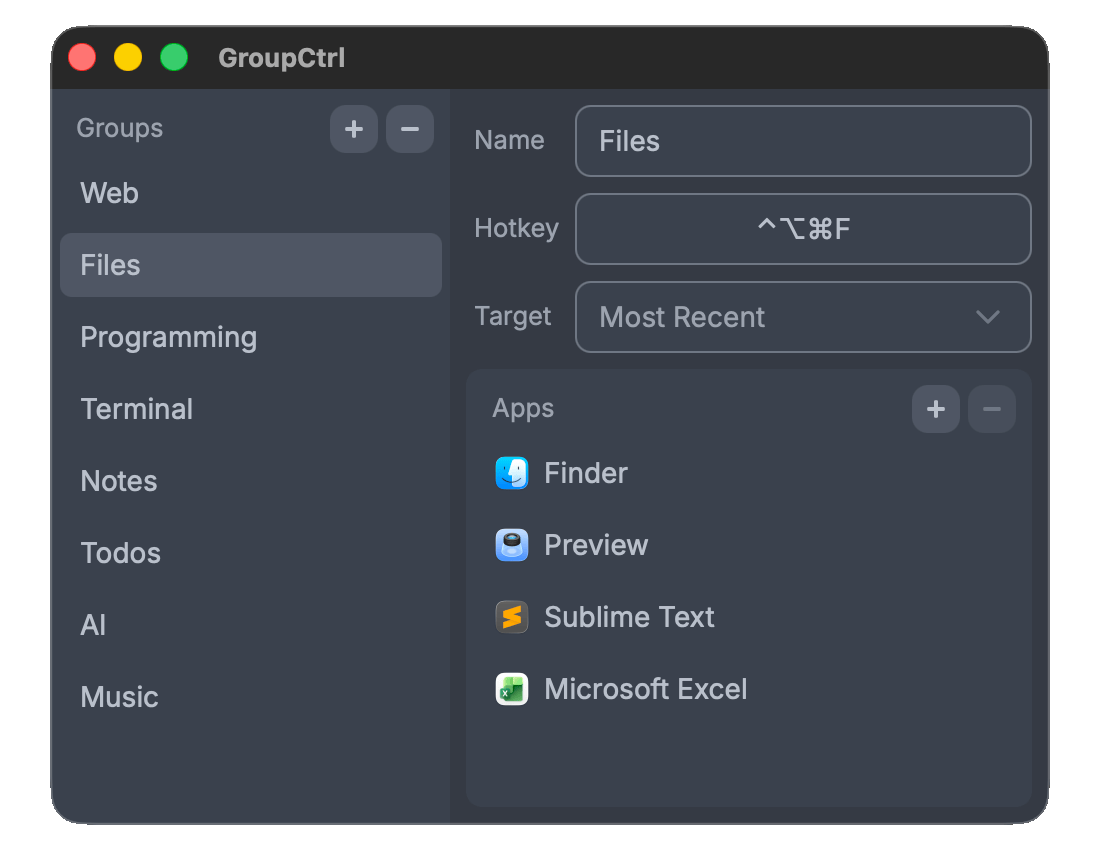The image size is (1100, 850).
Task: Click the Microsoft Excel app icon
Action: pos(511,689)
